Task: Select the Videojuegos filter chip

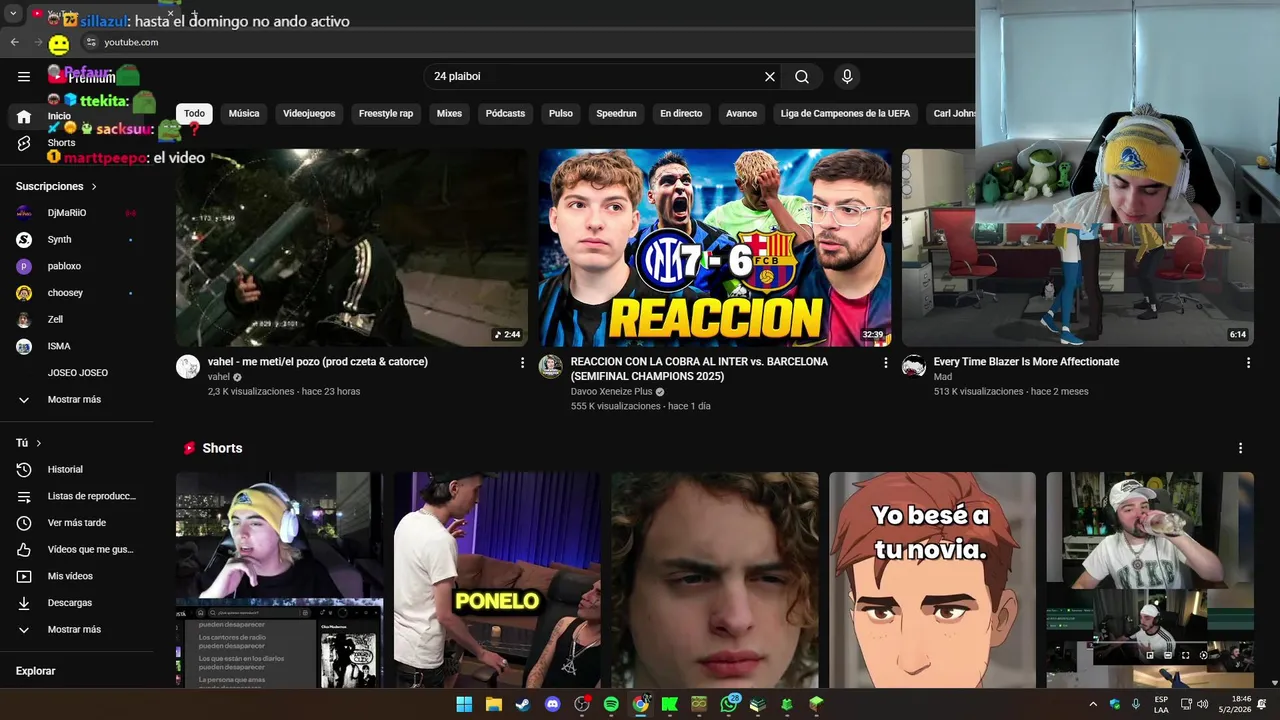Action: click(x=309, y=114)
